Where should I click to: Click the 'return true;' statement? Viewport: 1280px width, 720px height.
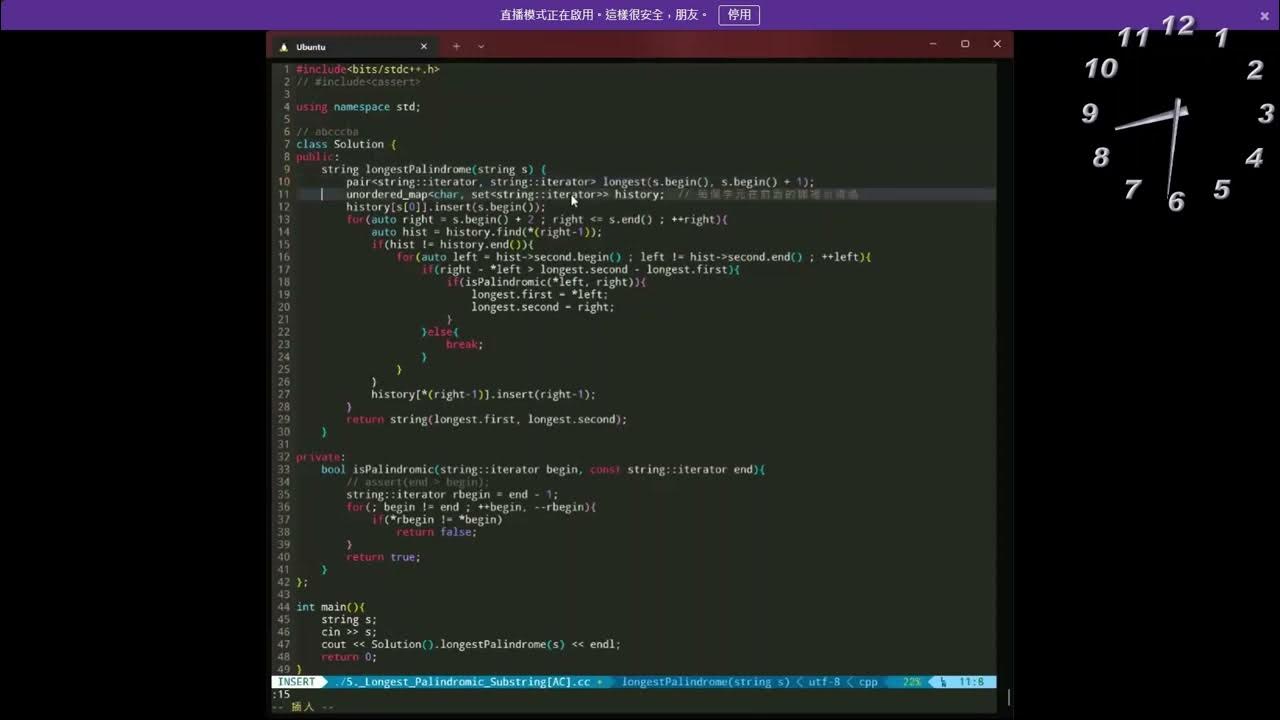(x=384, y=557)
